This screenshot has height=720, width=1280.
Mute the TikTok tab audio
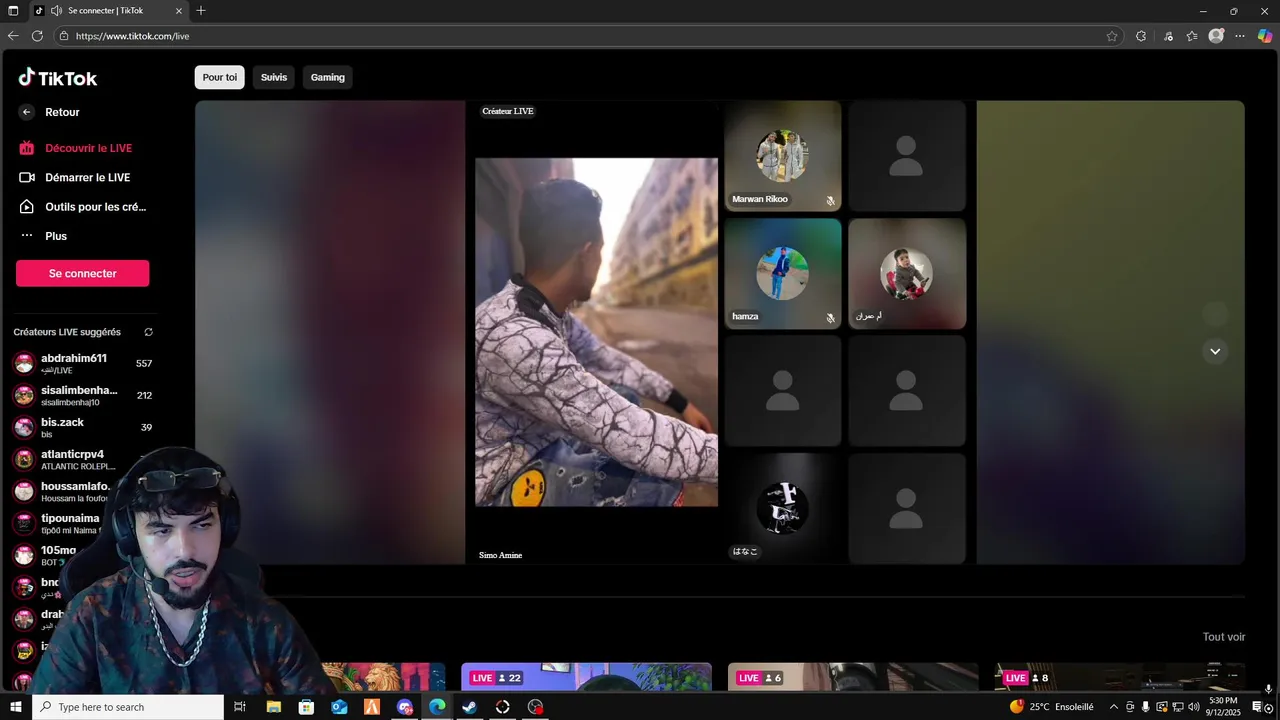[x=56, y=11]
